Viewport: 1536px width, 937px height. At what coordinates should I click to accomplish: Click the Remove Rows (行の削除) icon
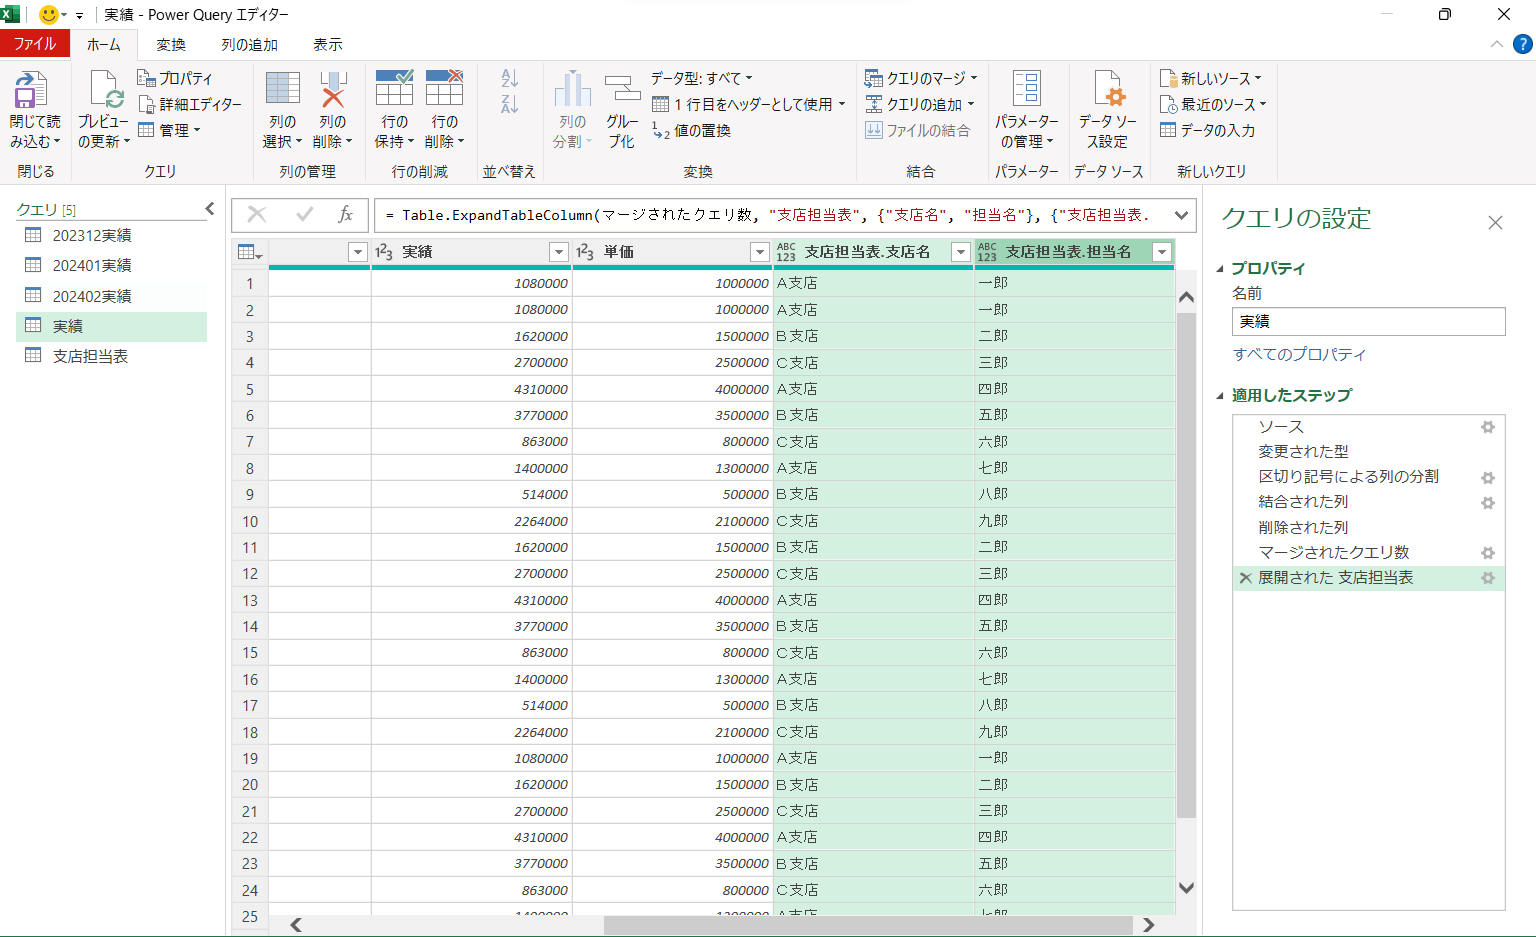point(444,88)
